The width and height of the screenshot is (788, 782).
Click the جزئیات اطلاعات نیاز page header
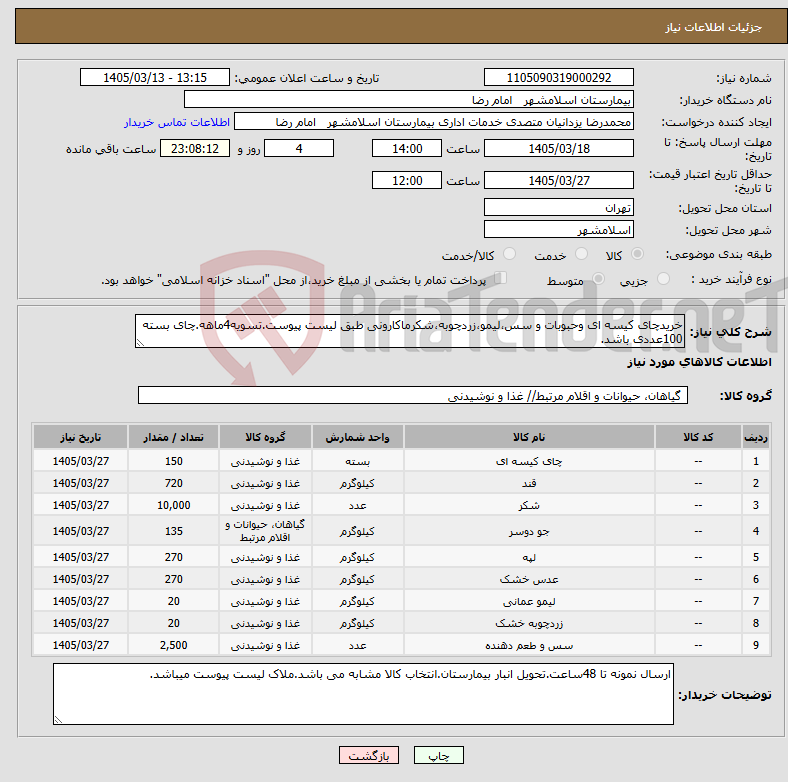(x=713, y=27)
